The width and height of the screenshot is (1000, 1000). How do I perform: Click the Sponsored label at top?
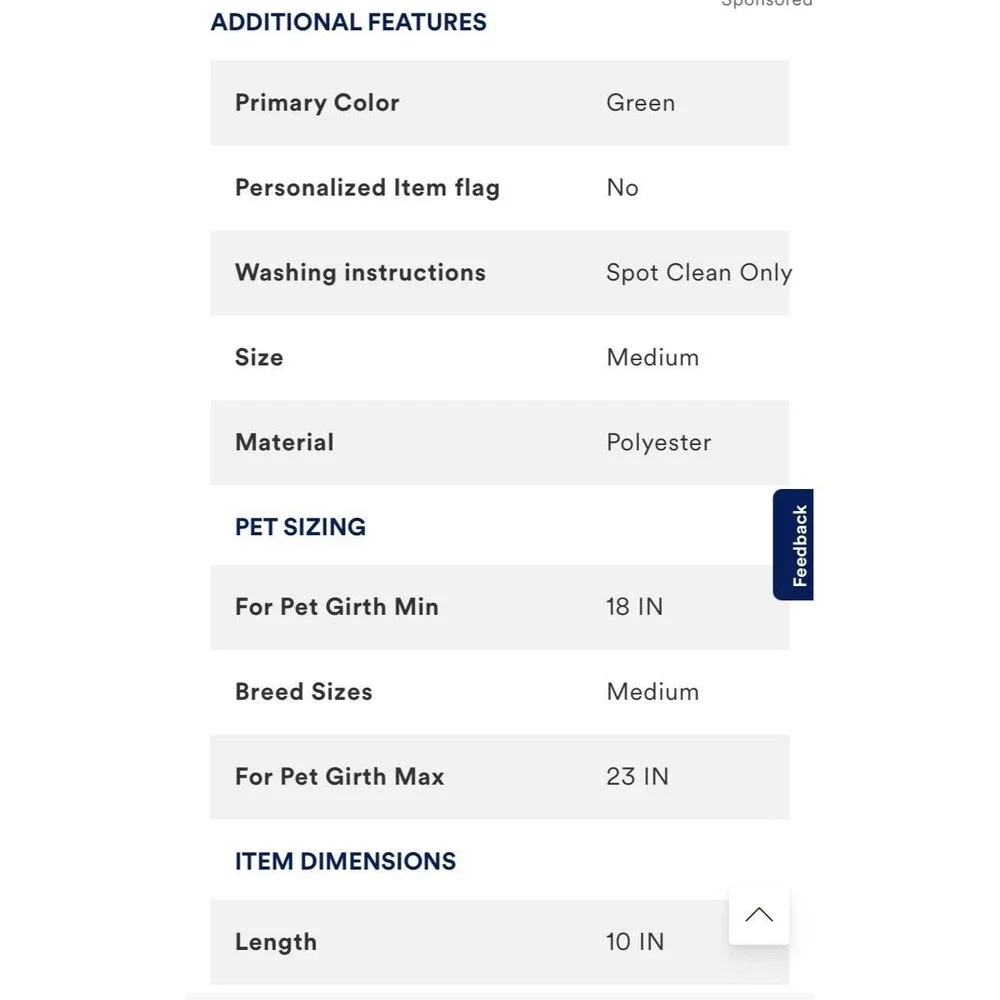pos(767,3)
